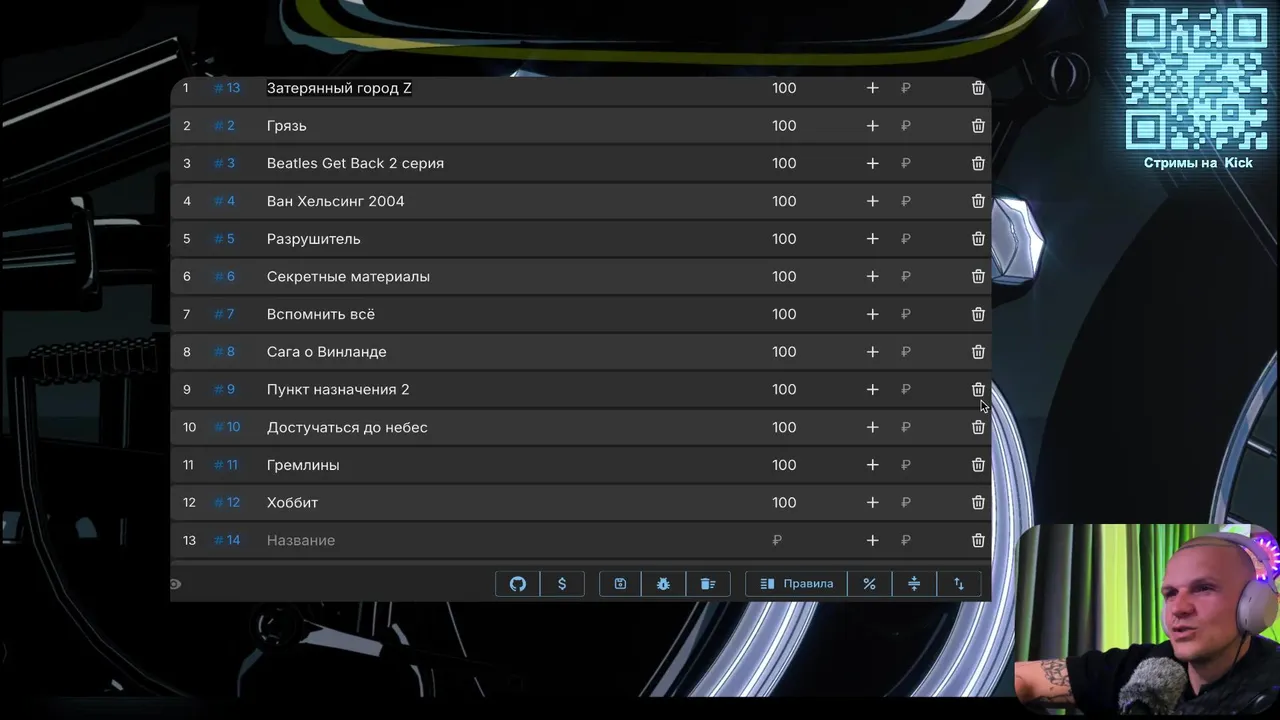This screenshot has width=1280, height=720.
Task: Click plus icon for Ван Хельсинг 2004
Action: point(872,201)
